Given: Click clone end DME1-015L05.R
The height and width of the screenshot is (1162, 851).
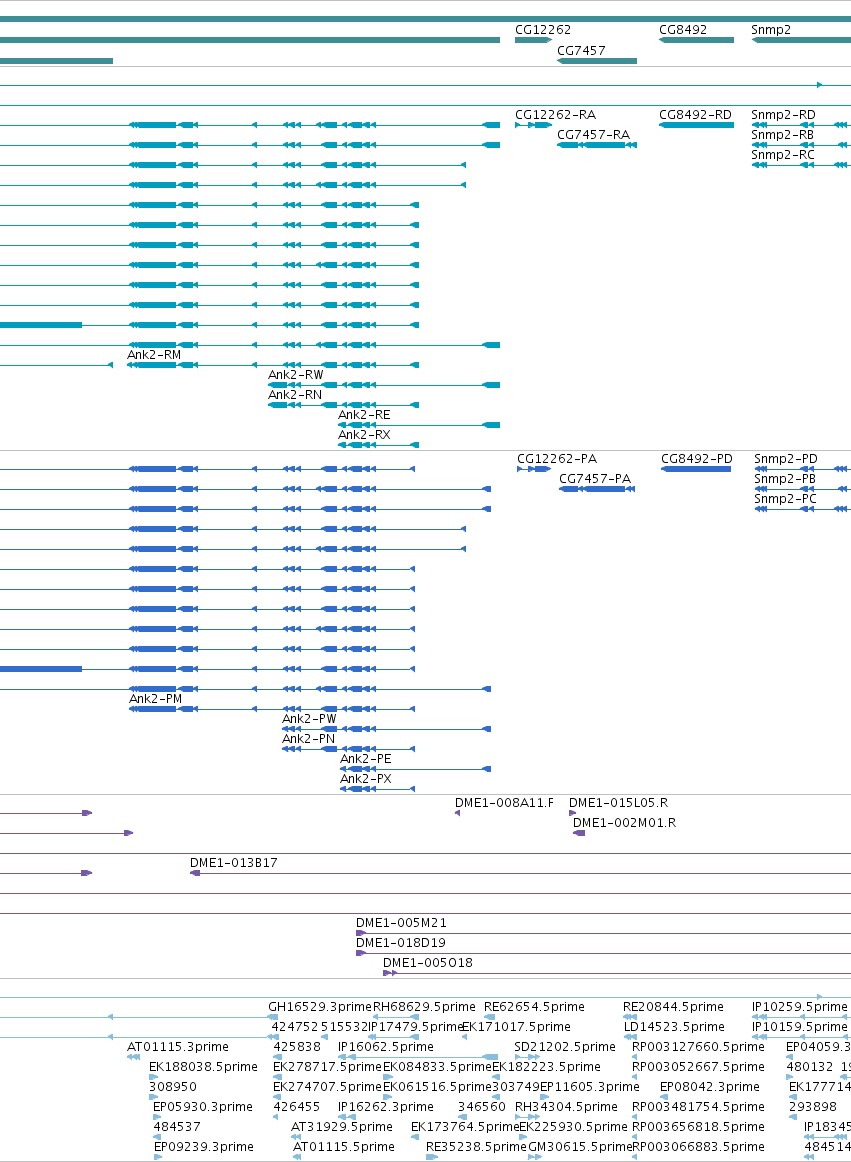Looking at the screenshot, I should 618,803.
